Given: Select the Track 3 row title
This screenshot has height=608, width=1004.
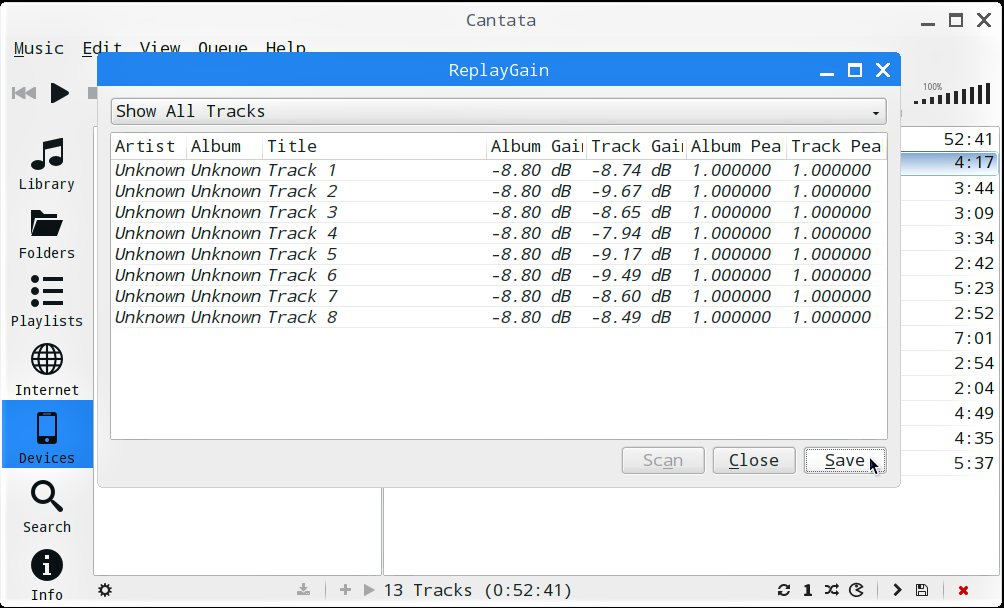Looking at the screenshot, I should tap(302, 212).
